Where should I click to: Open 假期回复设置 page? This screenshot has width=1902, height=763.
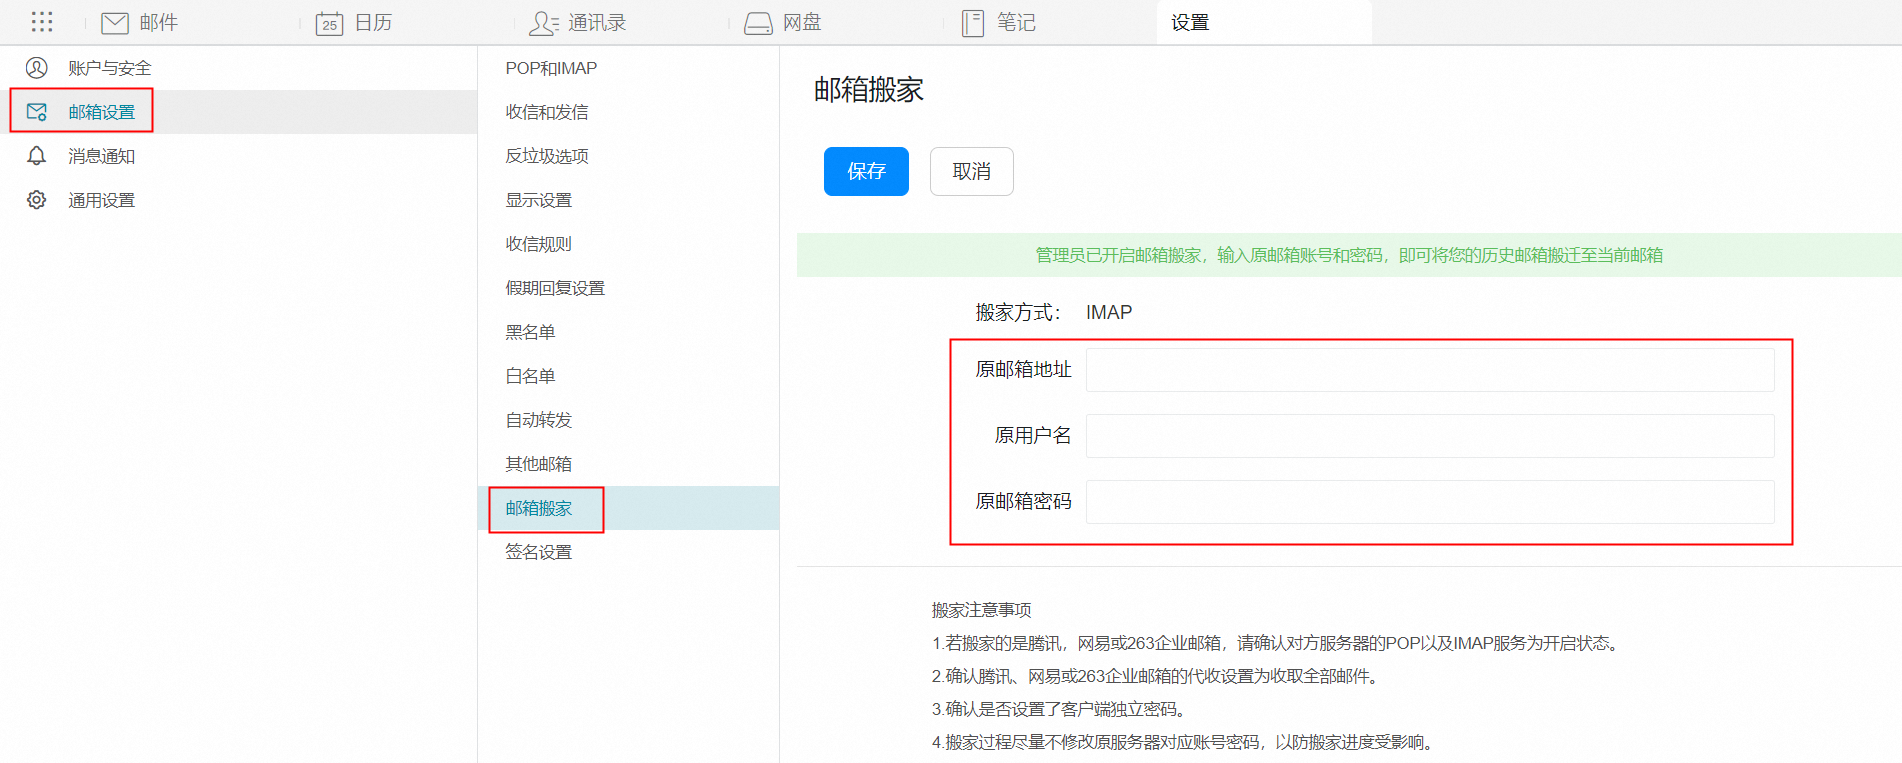555,288
